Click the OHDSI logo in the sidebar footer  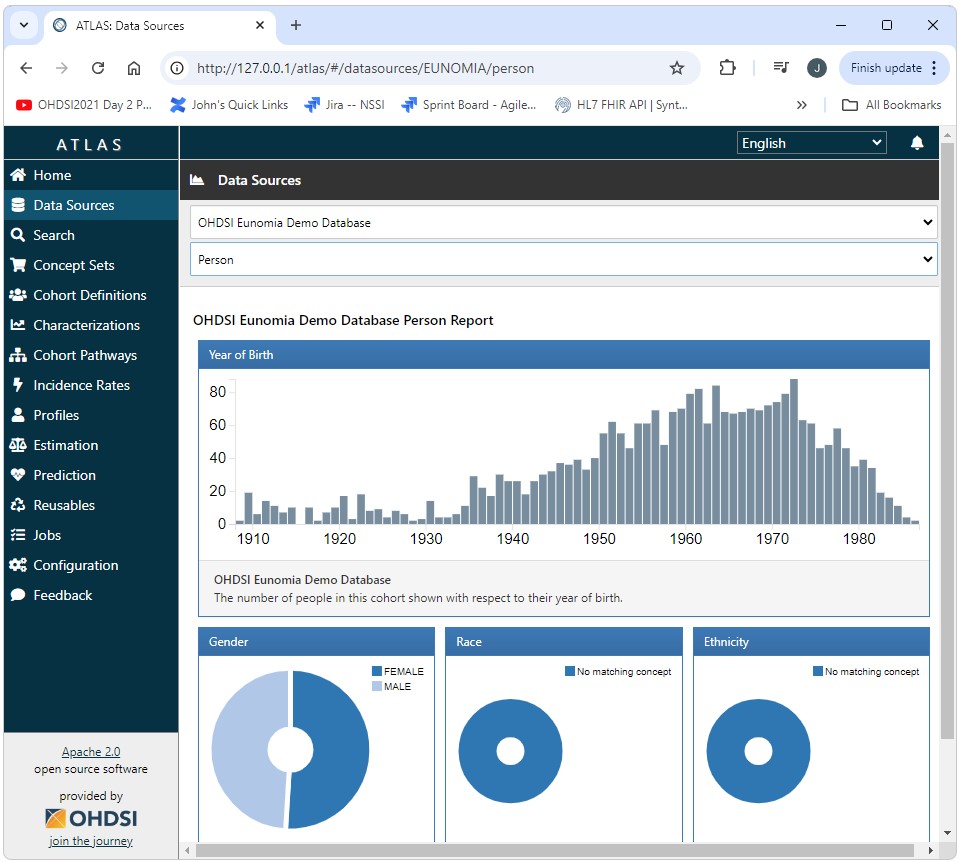click(x=91, y=818)
